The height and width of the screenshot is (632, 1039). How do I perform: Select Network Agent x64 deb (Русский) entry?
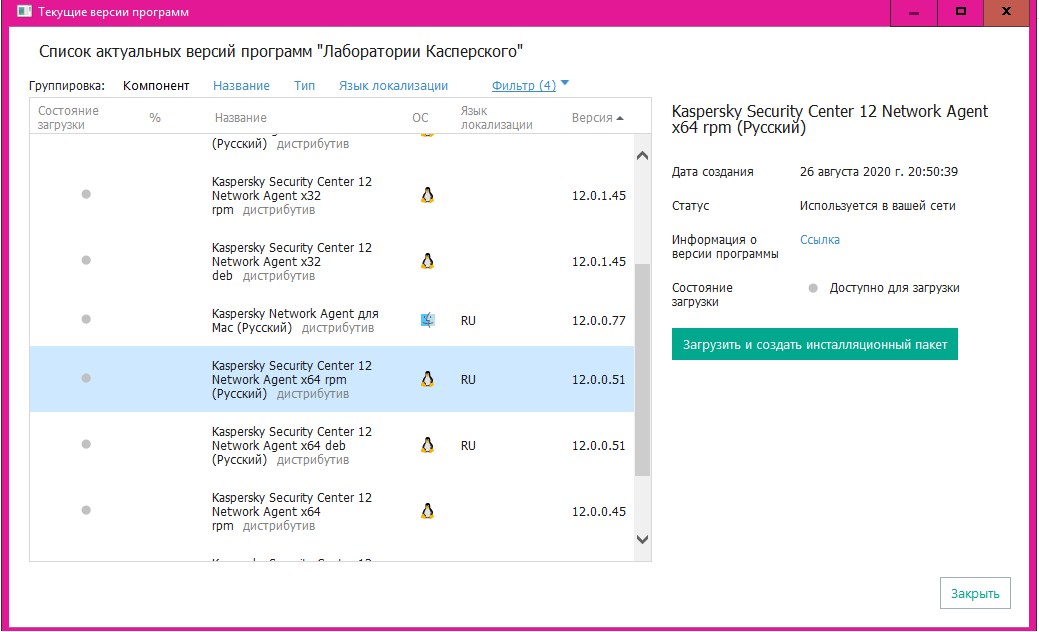pos(292,445)
